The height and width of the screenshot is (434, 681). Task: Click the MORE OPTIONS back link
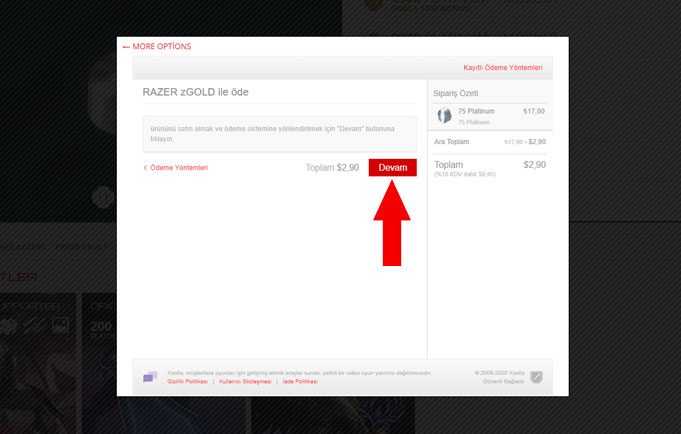click(x=156, y=46)
